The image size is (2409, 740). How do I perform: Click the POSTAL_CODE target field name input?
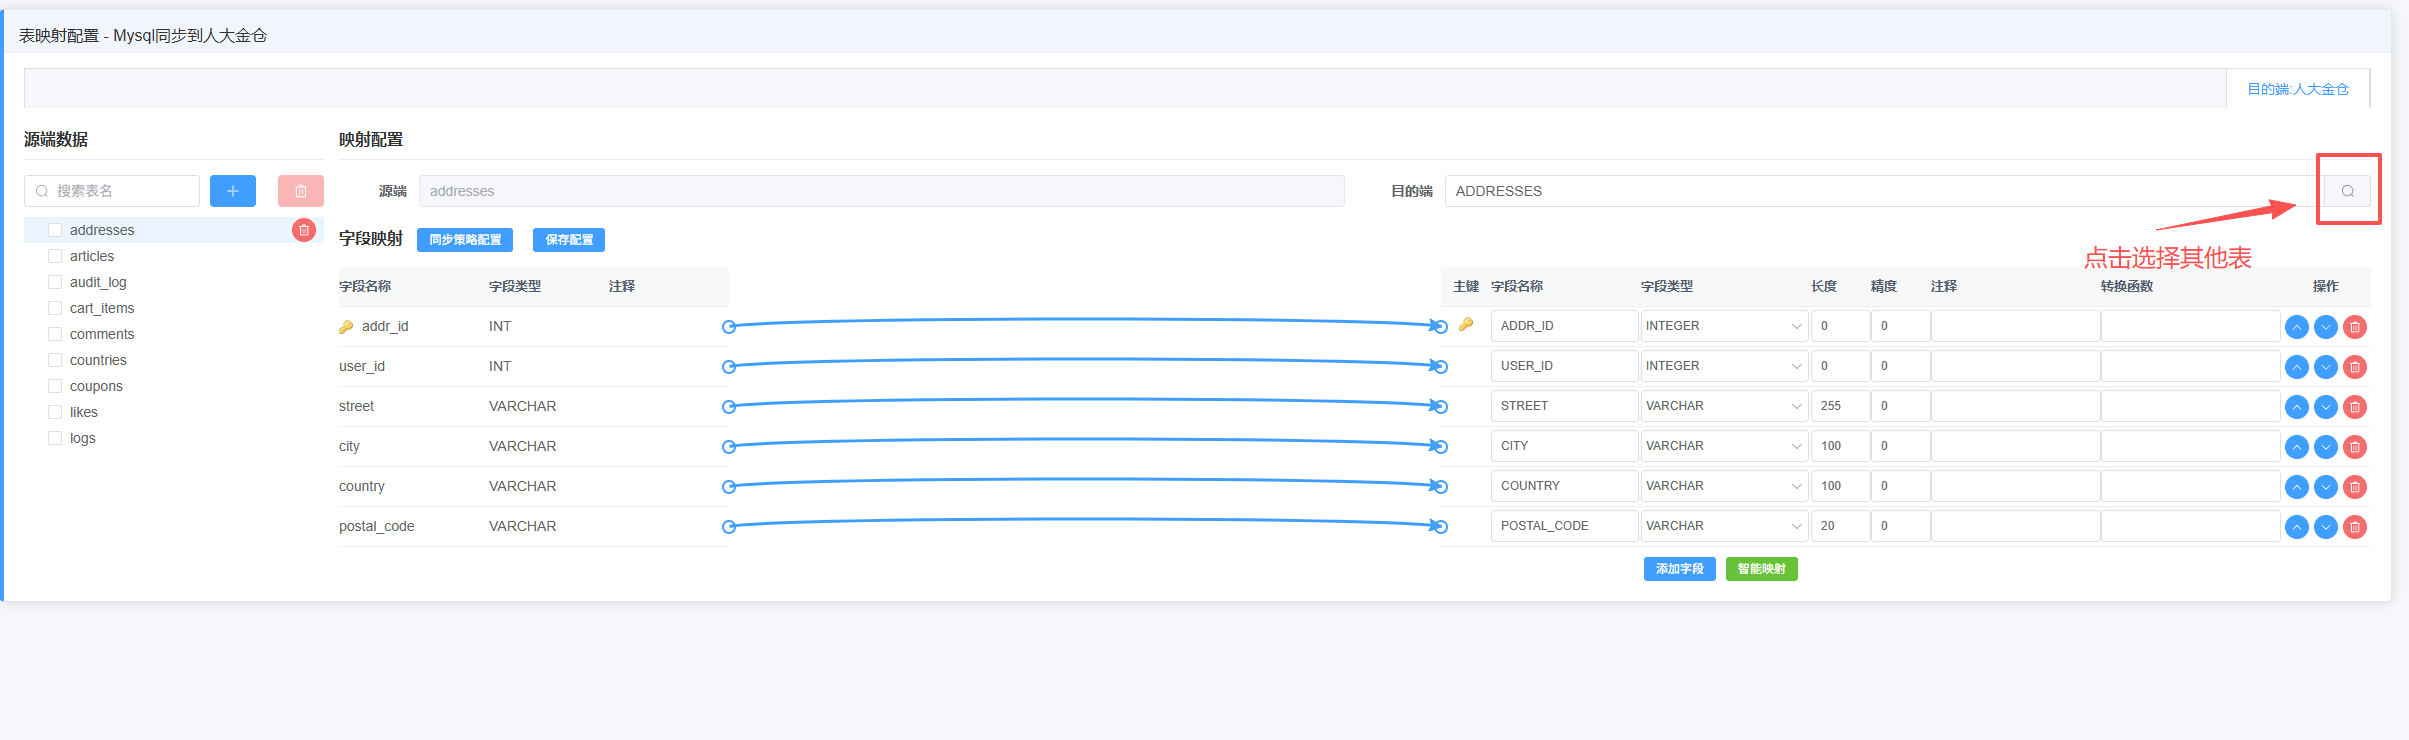(1565, 526)
